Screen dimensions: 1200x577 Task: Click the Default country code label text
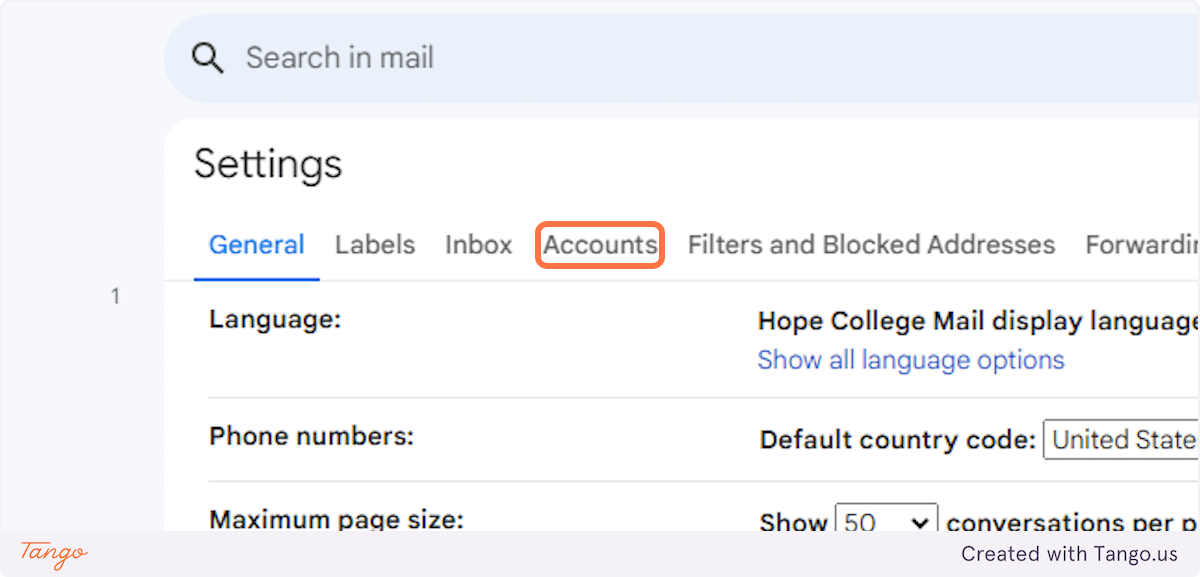click(897, 440)
